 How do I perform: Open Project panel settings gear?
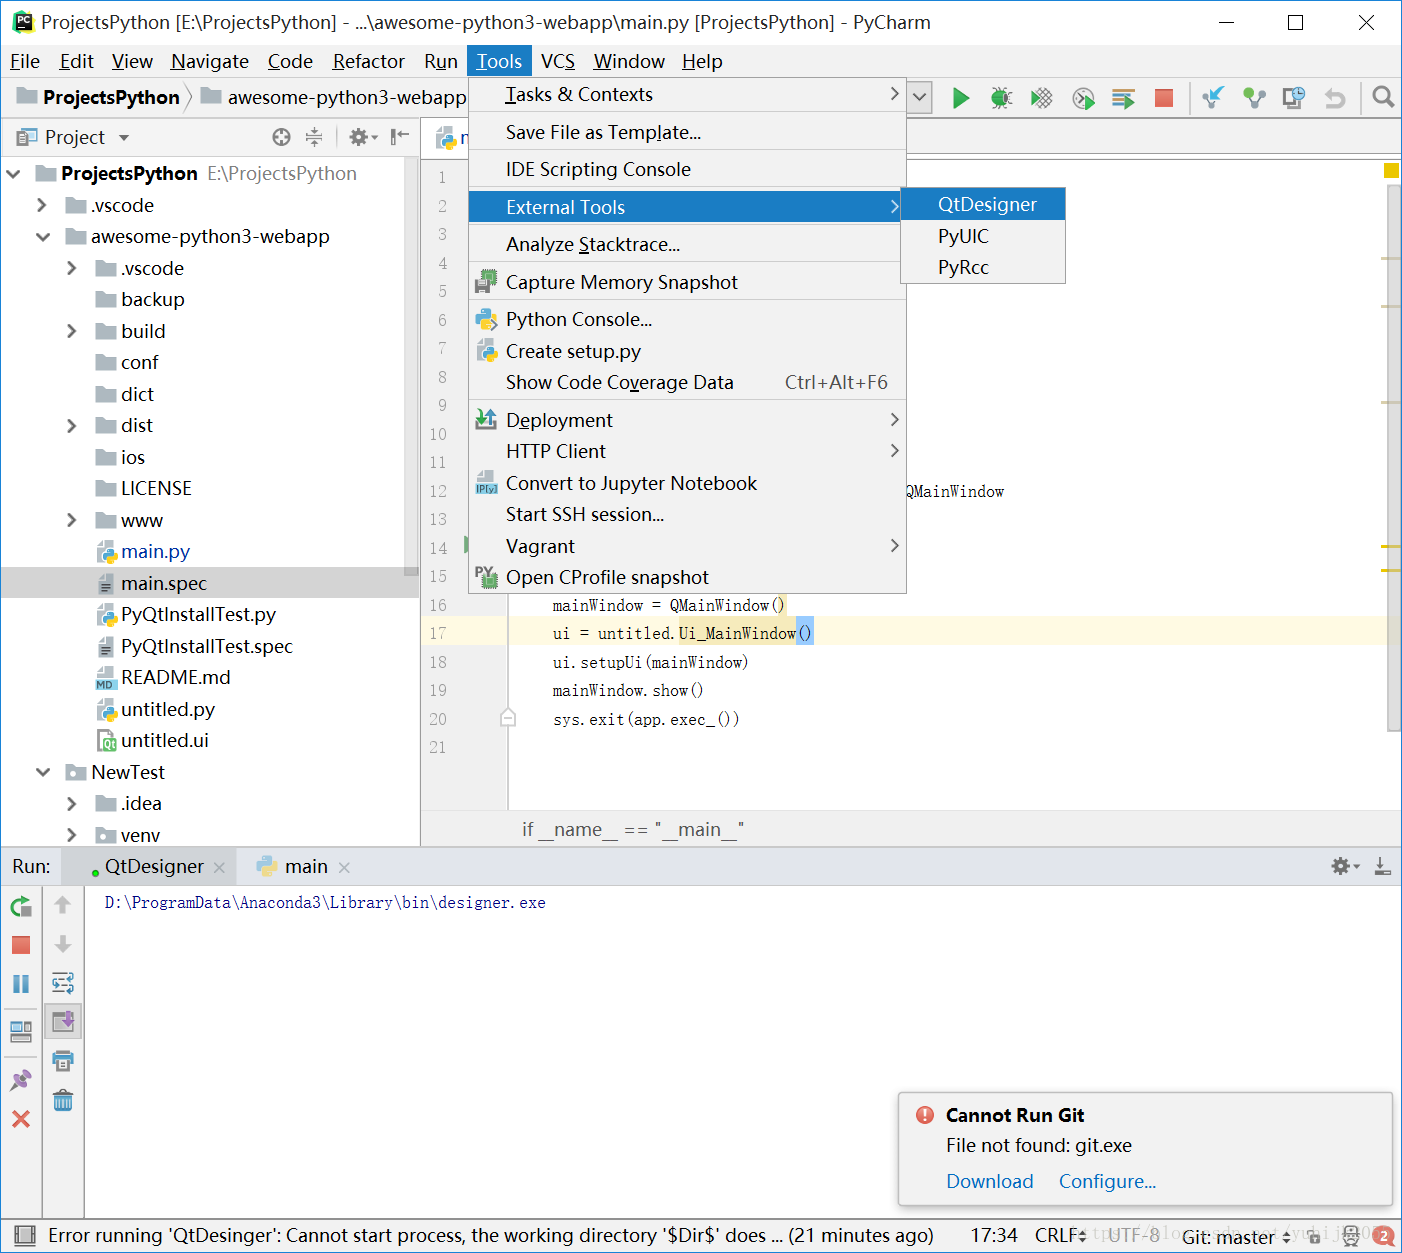(x=362, y=137)
